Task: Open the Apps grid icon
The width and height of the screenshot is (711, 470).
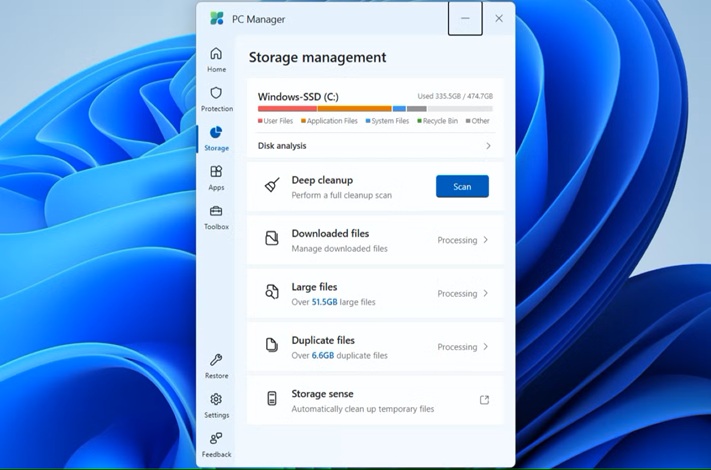Action: [216, 171]
